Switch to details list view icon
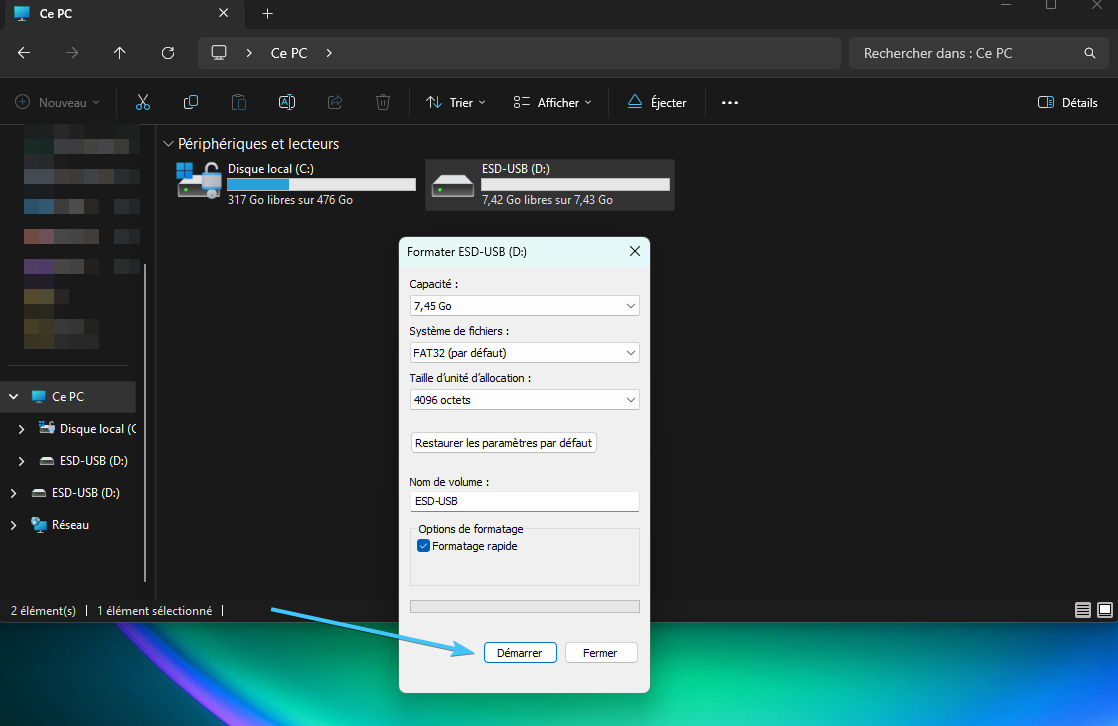The image size is (1118, 726). coord(1082,610)
